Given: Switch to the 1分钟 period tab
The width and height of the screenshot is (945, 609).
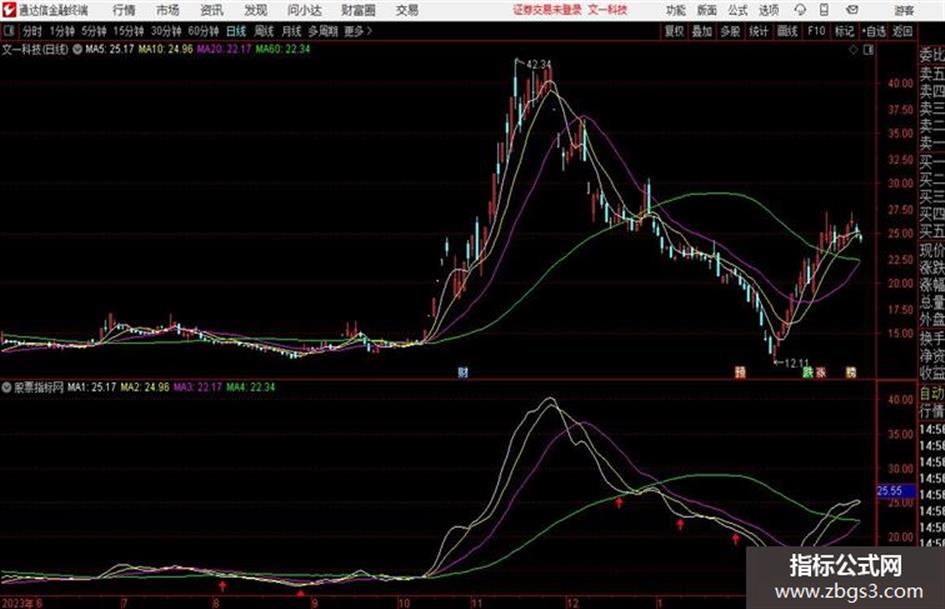Looking at the screenshot, I should click(x=62, y=31).
